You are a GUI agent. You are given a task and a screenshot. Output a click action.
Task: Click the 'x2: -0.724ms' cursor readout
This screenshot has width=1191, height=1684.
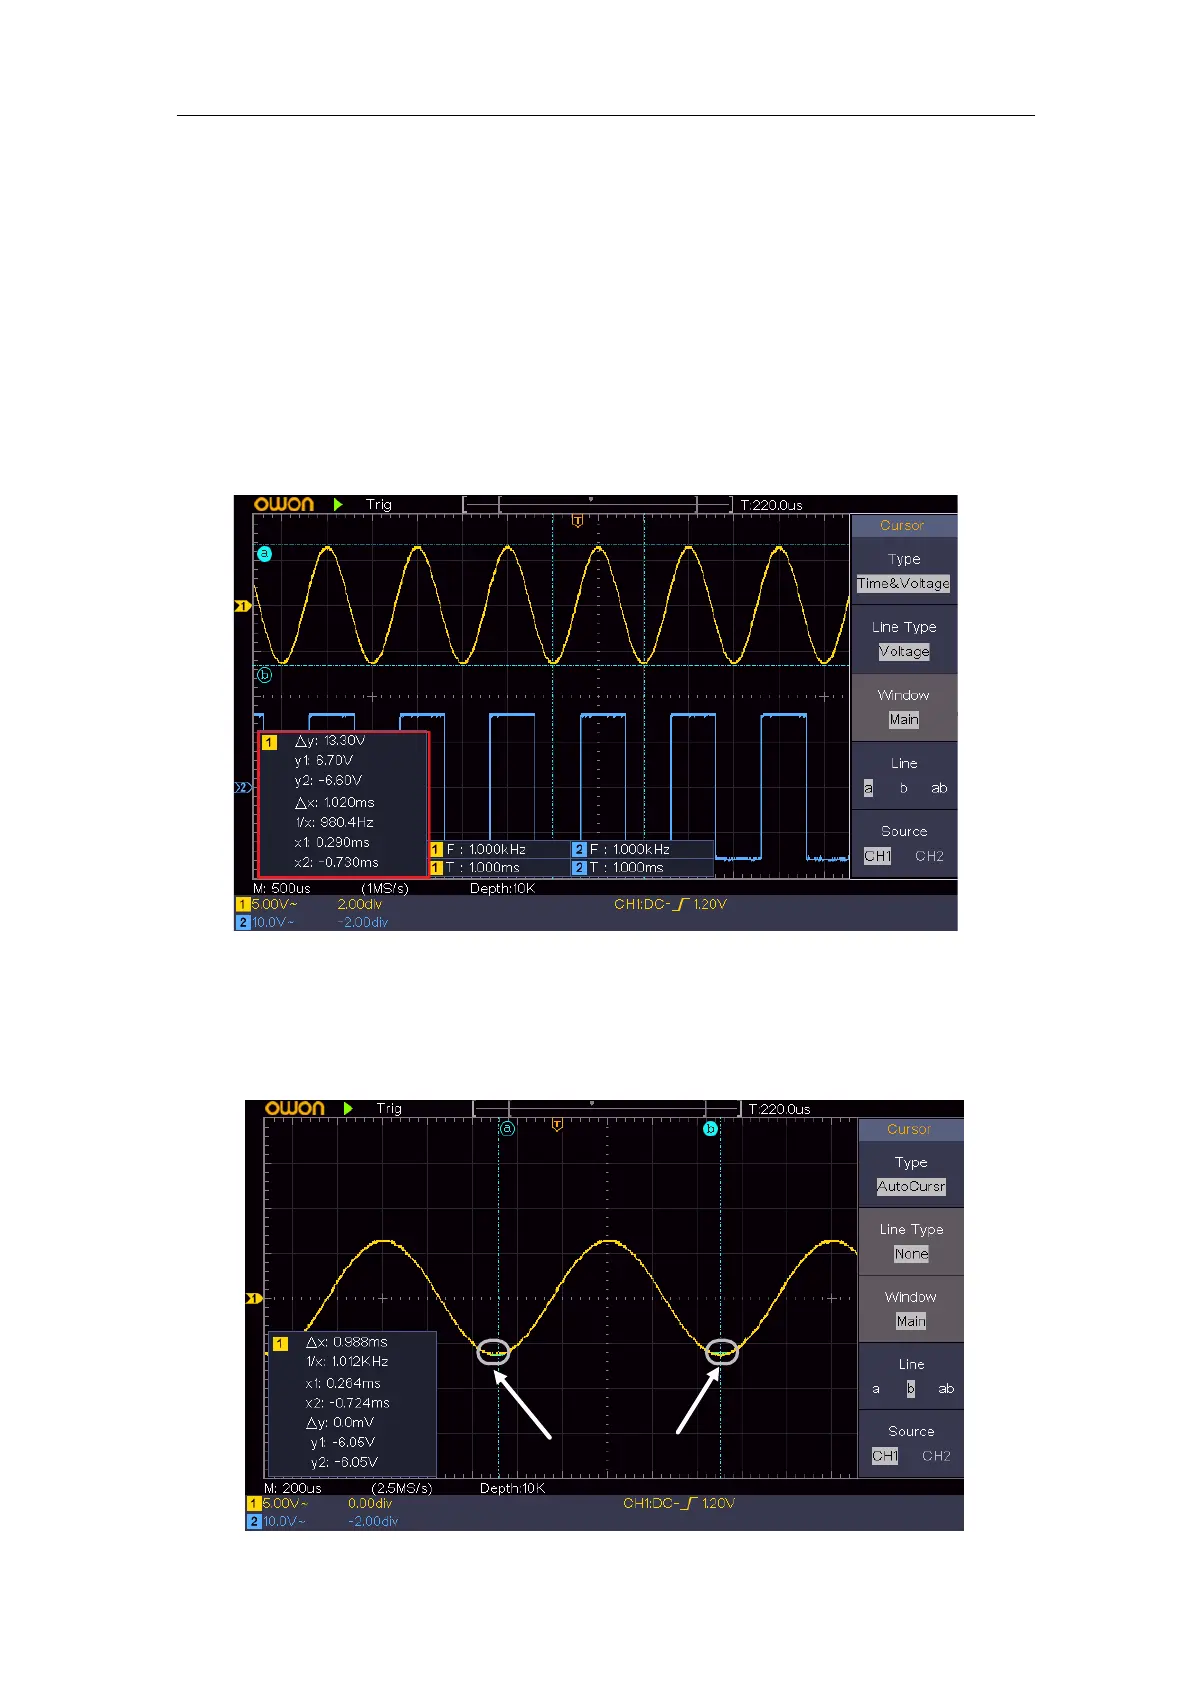[x=347, y=1403]
